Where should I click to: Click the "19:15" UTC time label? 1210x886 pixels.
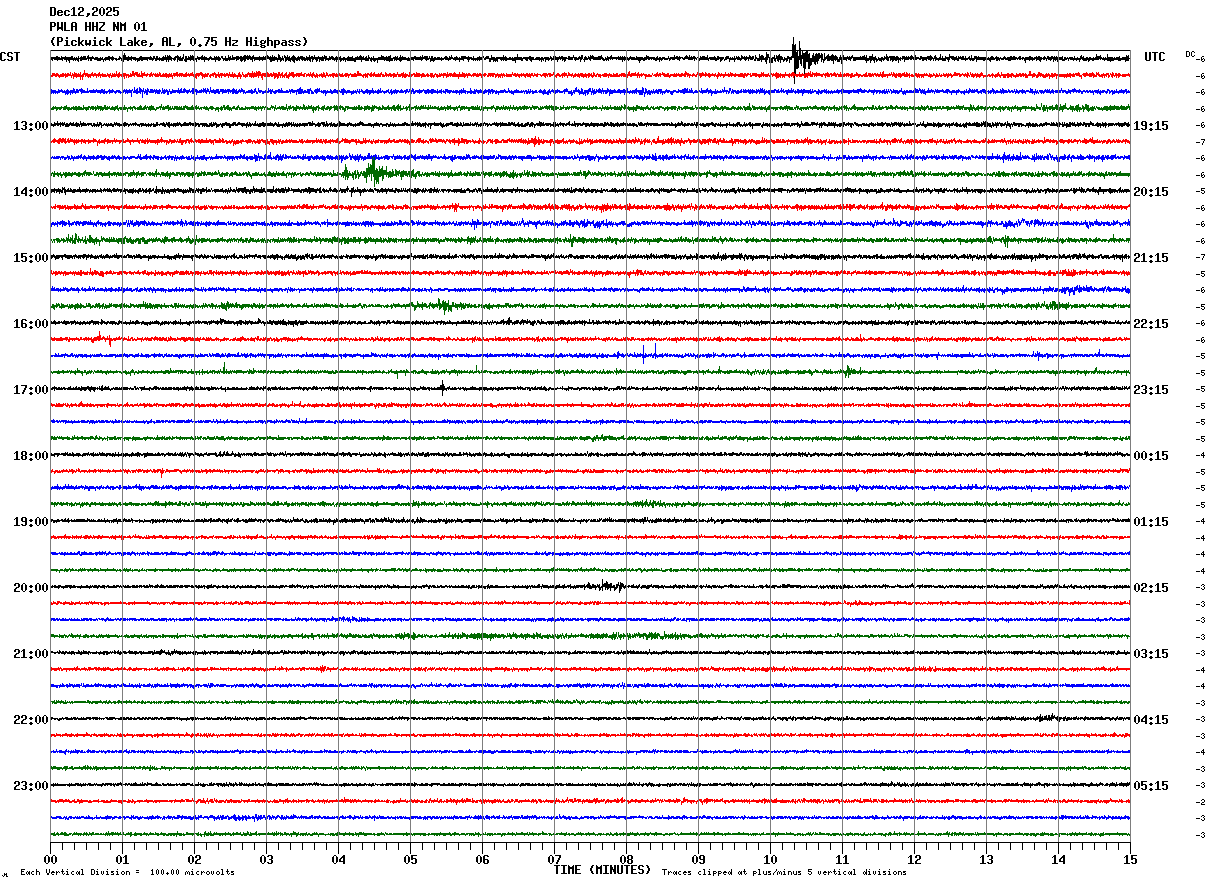(x=1150, y=126)
